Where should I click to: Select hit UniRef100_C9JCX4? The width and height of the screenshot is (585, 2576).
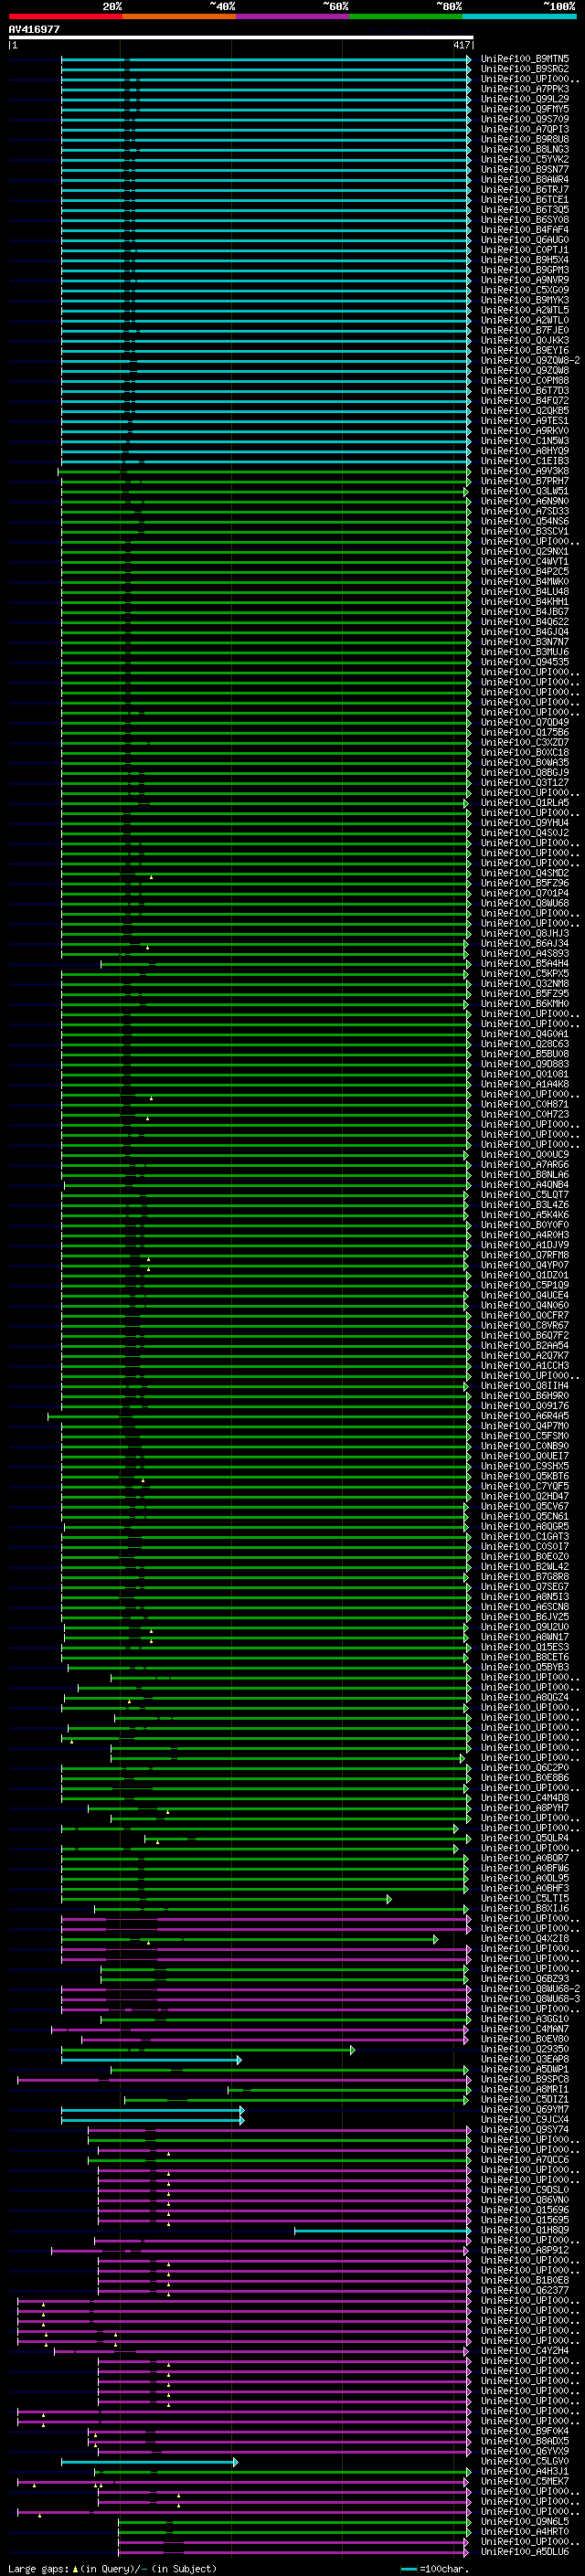pos(525,2120)
